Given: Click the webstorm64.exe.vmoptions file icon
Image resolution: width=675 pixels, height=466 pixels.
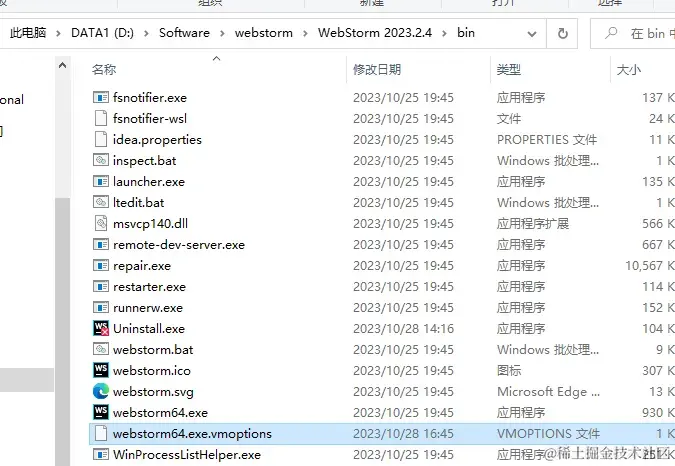Looking at the screenshot, I should click(x=101, y=433).
